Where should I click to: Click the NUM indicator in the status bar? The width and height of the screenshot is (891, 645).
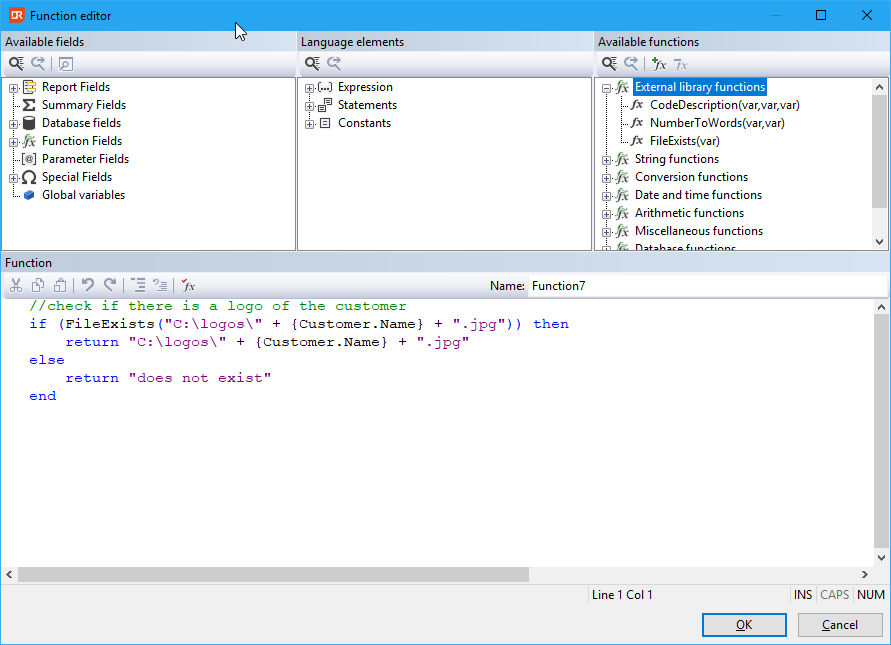tap(871, 594)
